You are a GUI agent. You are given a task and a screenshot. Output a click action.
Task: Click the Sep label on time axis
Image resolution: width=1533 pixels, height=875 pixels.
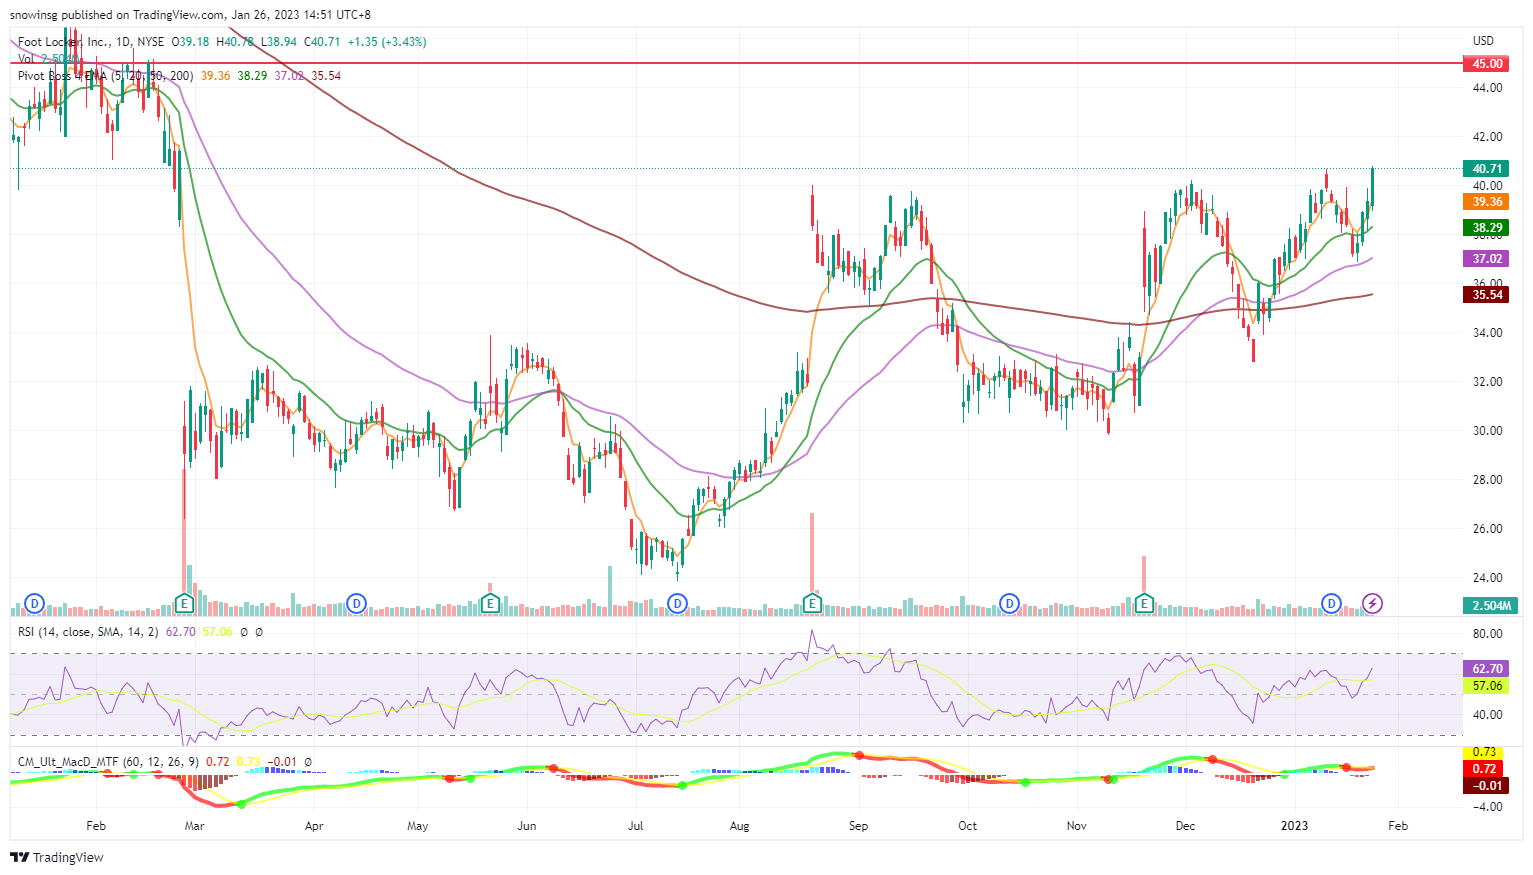coord(858,826)
